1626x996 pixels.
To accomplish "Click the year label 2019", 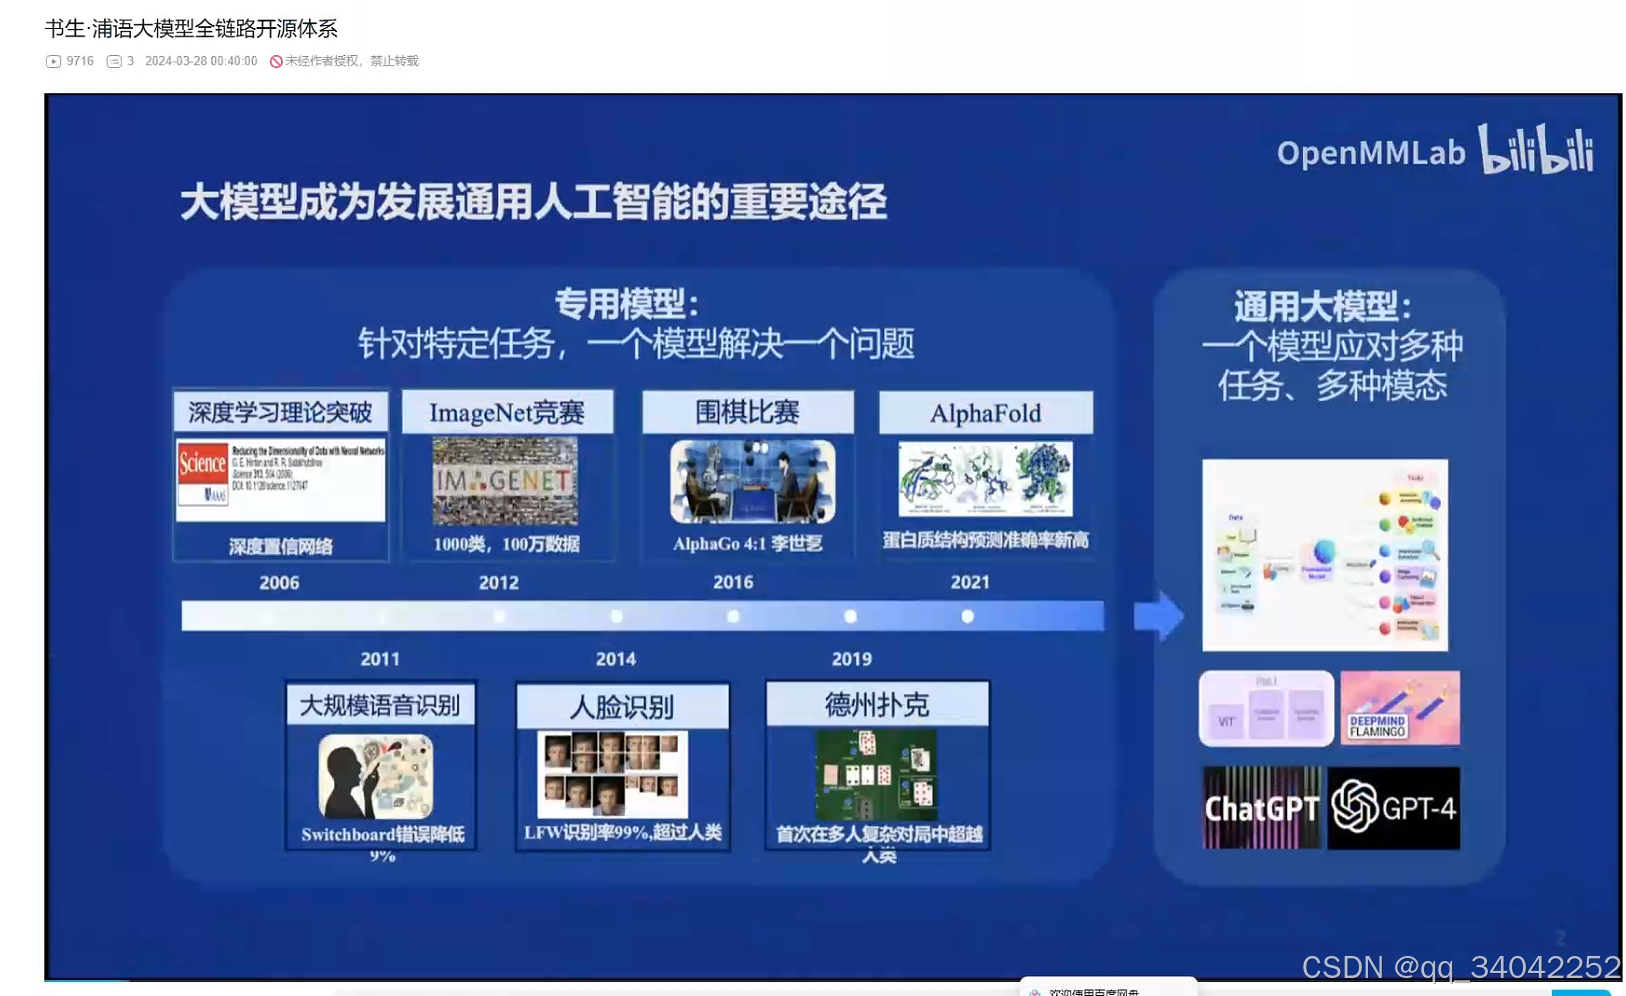I will point(852,659).
